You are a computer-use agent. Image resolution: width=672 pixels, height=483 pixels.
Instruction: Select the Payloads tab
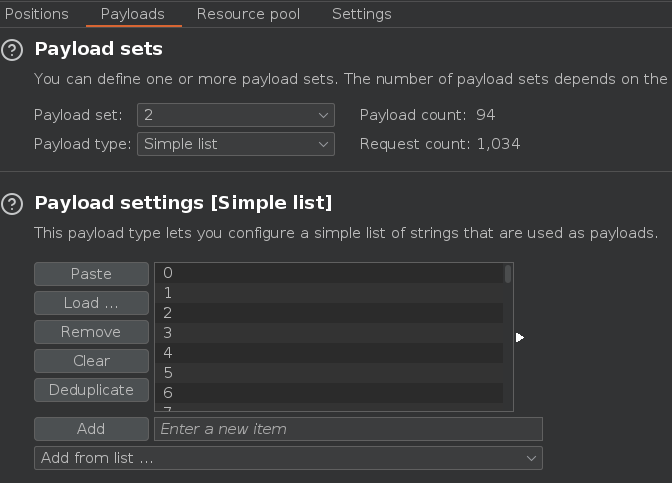click(133, 14)
